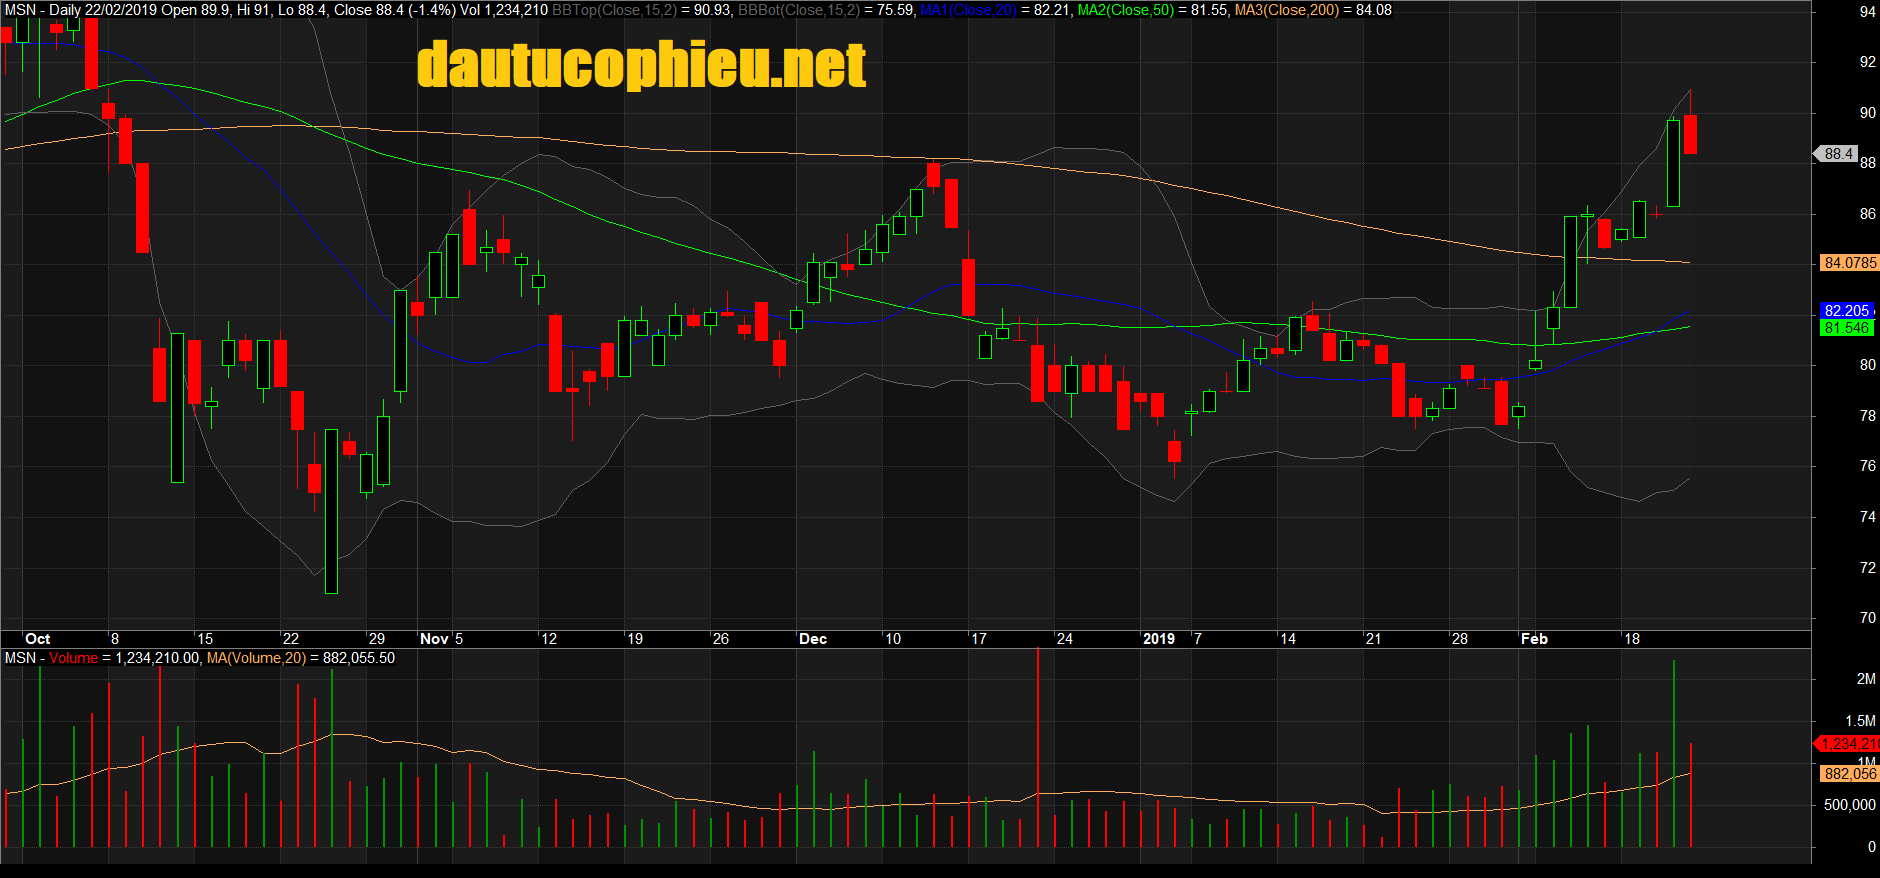Click the green 81.546 MA value tag
The image size is (1880, 878).
(x=1846, y=328)
